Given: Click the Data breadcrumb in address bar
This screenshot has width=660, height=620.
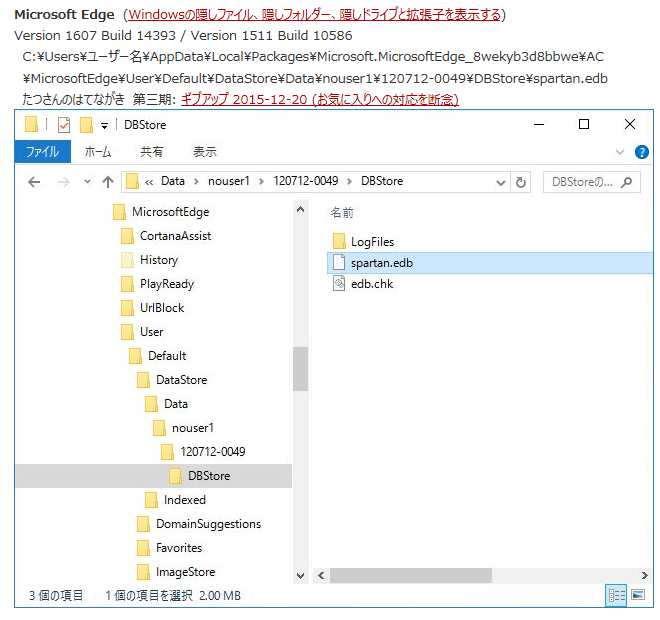Looking at the screenshot, I should click(173, 181).
